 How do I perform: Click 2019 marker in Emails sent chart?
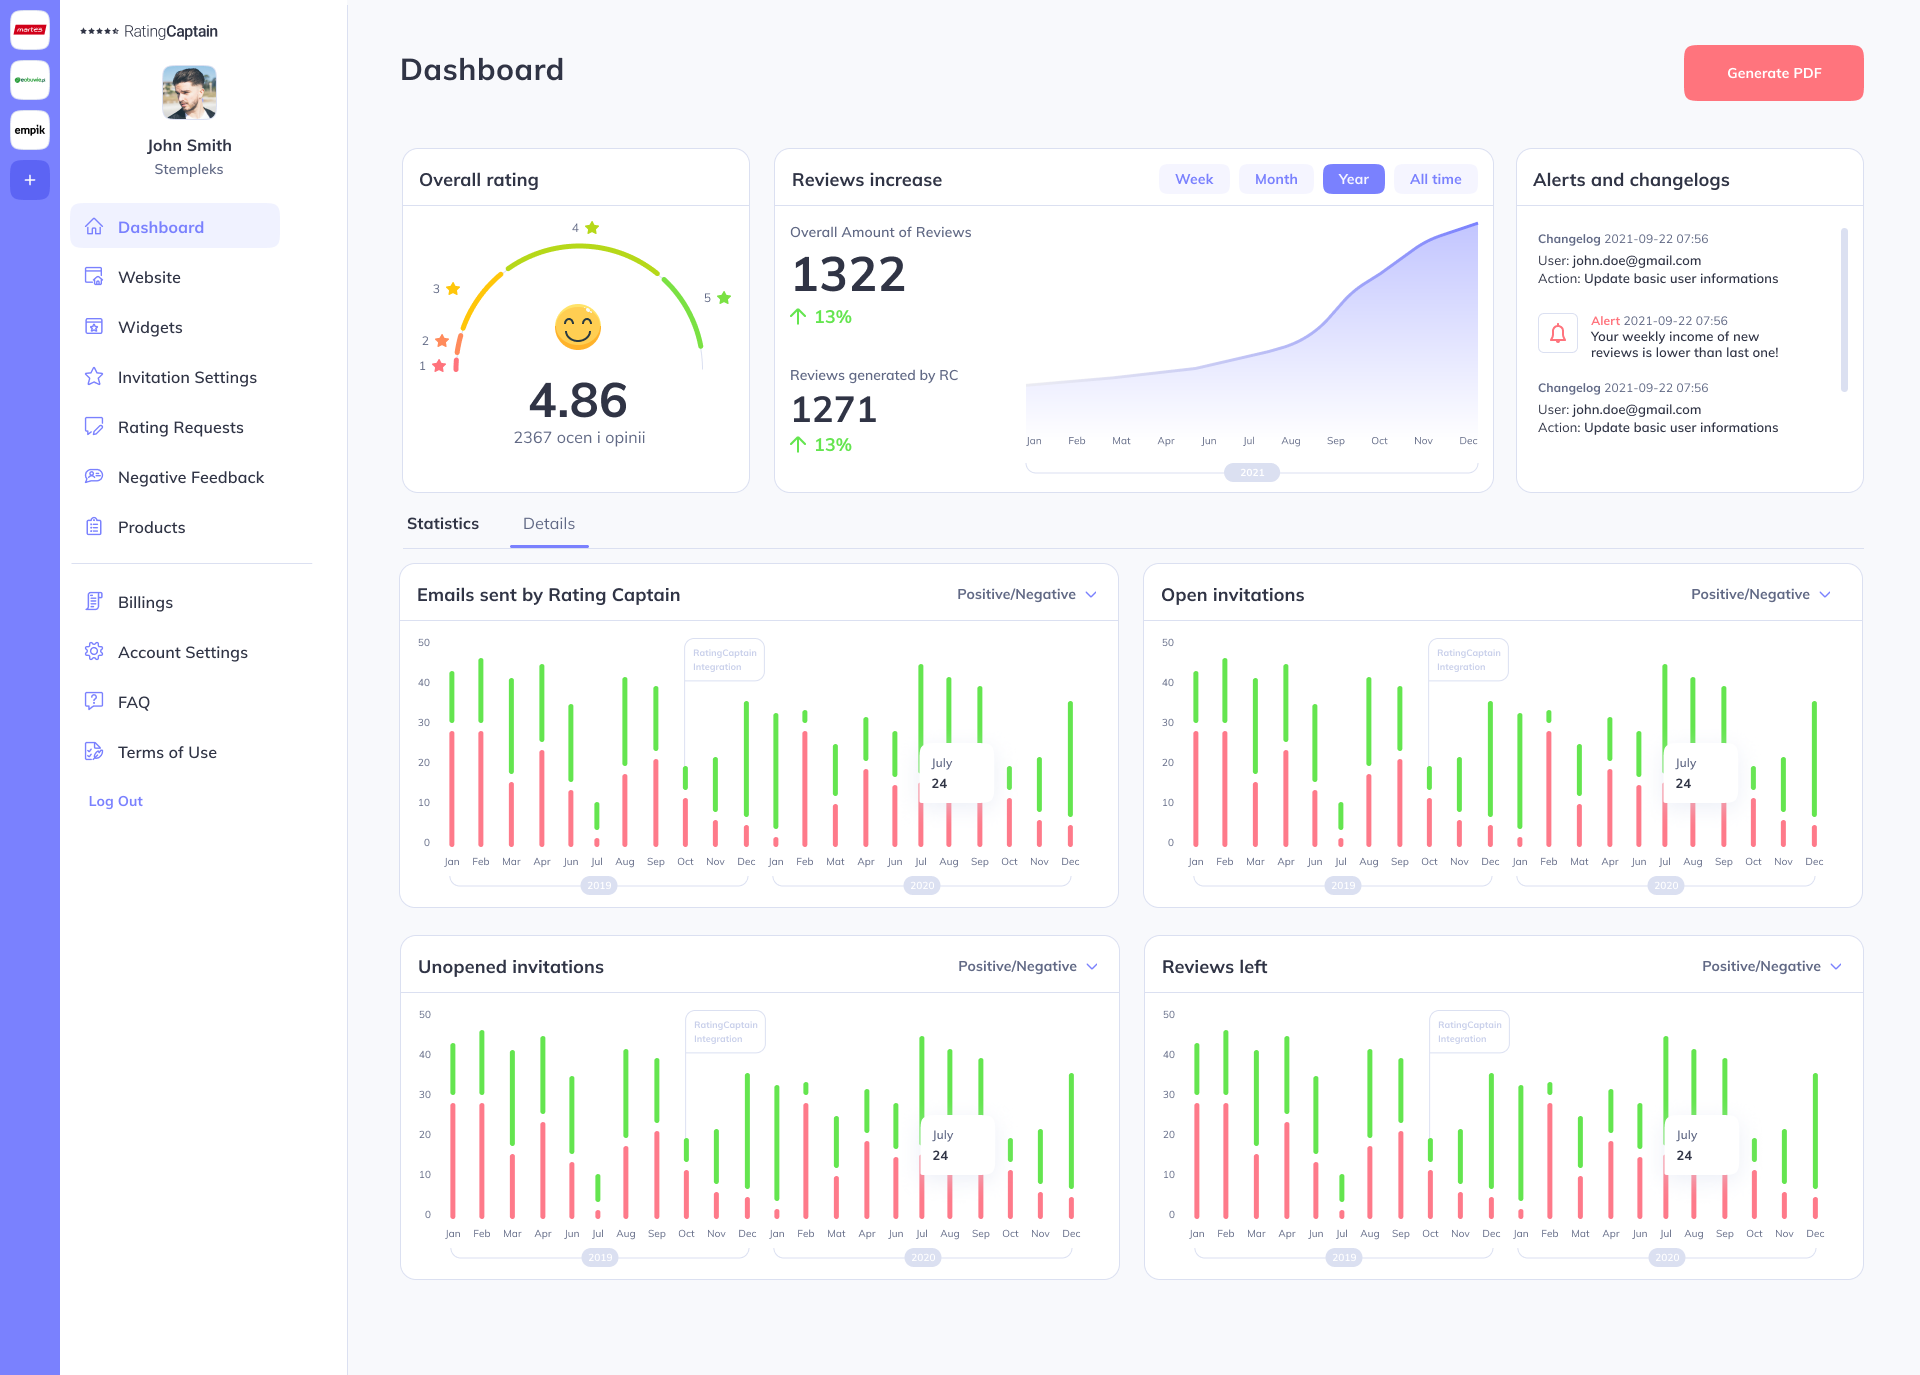(x=599, y=885)
